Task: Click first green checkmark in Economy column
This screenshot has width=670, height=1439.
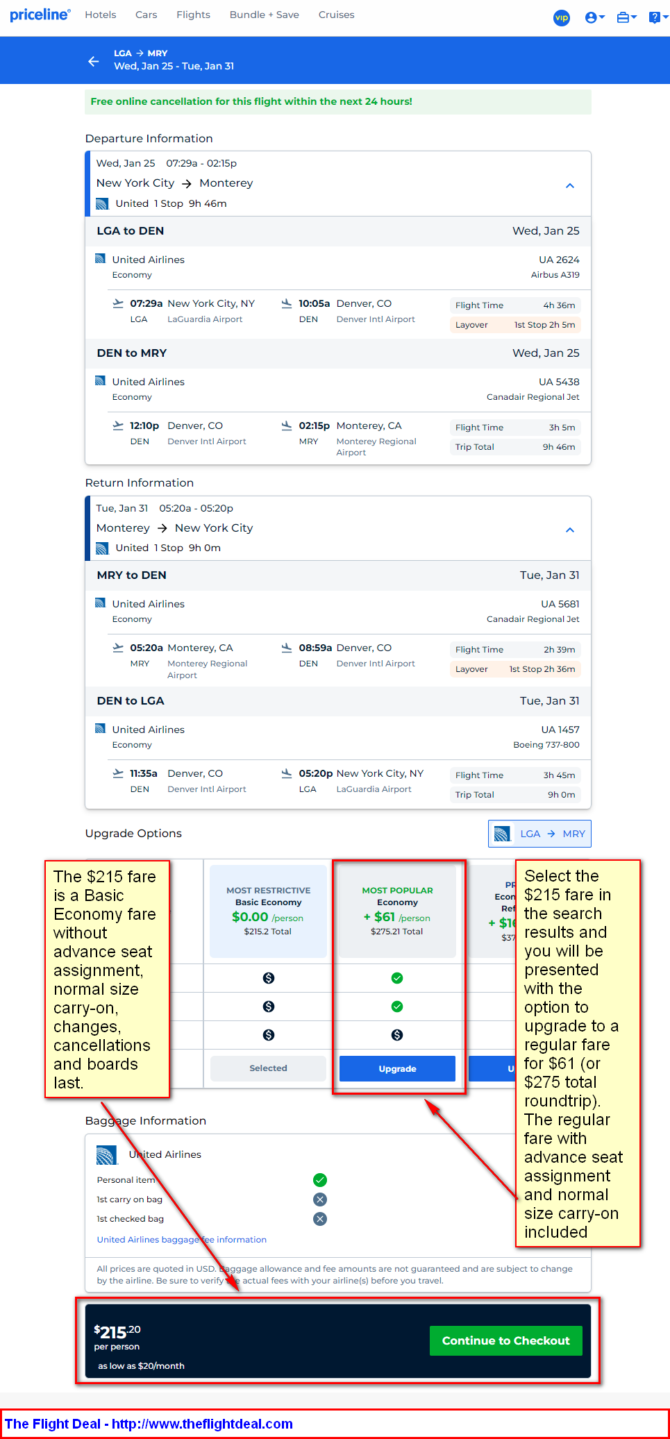Action: (x=397, y=978)
